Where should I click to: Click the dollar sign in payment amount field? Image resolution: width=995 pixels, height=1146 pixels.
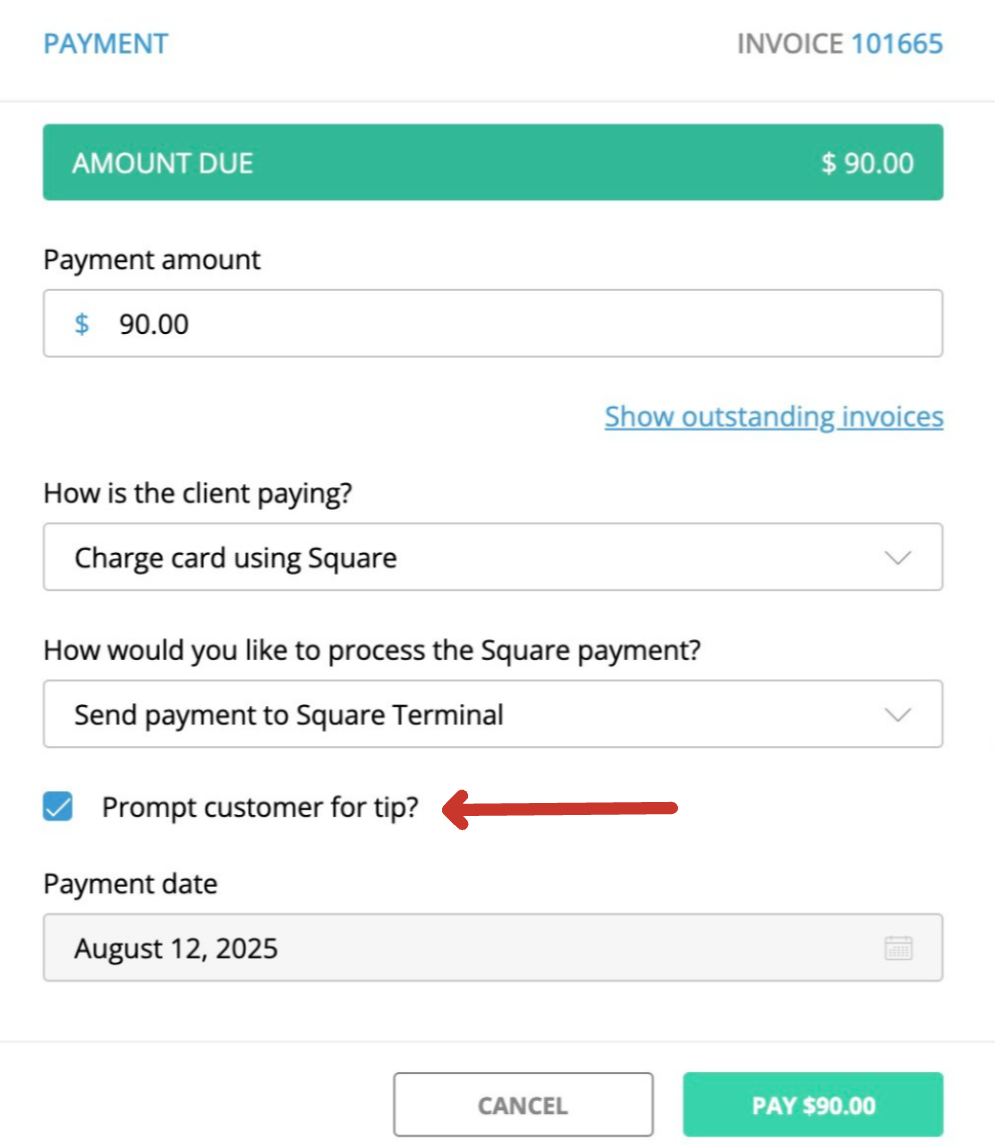(80, 323)
